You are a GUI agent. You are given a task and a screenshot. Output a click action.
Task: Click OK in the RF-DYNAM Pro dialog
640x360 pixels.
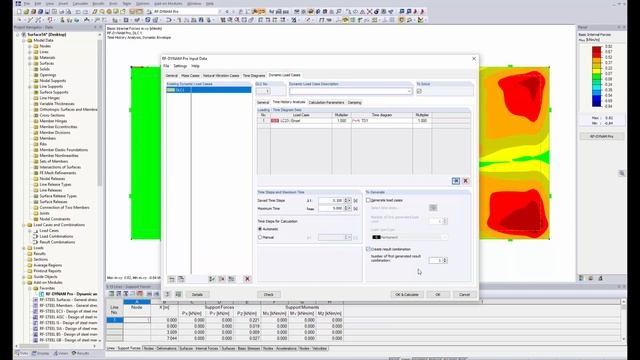438,294
